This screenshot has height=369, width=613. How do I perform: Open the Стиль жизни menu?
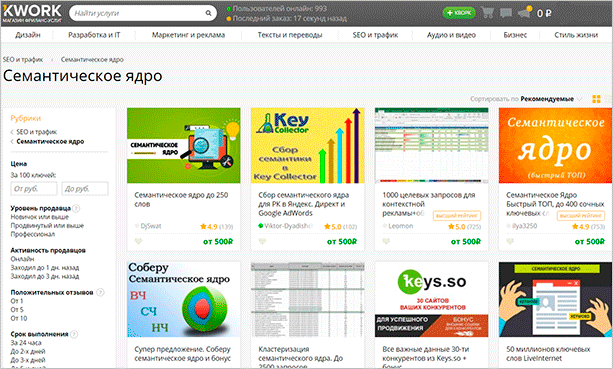click(576, 35)
